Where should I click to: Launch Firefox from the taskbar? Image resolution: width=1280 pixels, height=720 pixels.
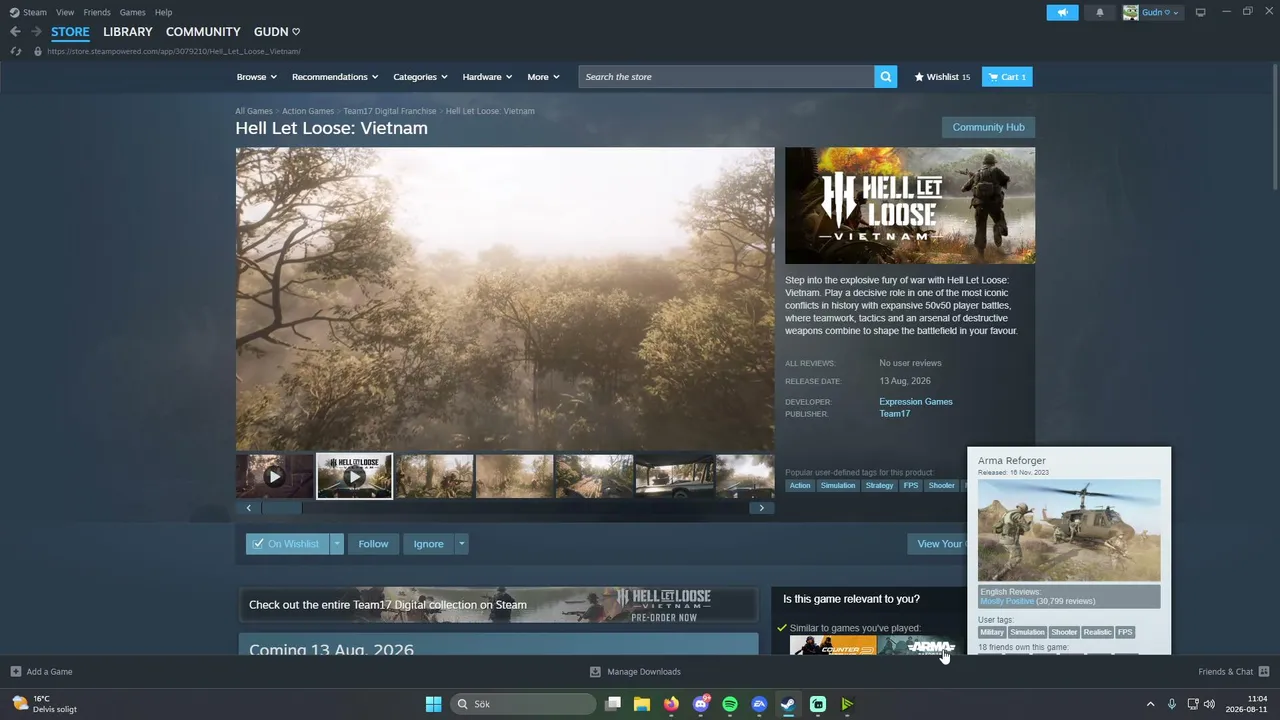[671, 704]
